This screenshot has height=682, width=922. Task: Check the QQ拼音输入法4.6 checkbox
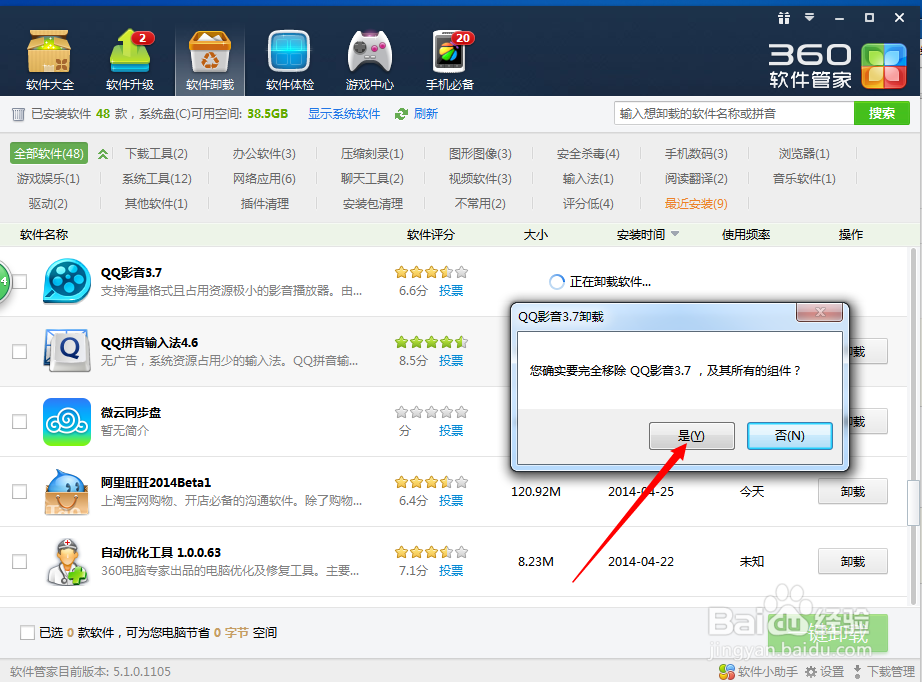(x=17, y=352)
